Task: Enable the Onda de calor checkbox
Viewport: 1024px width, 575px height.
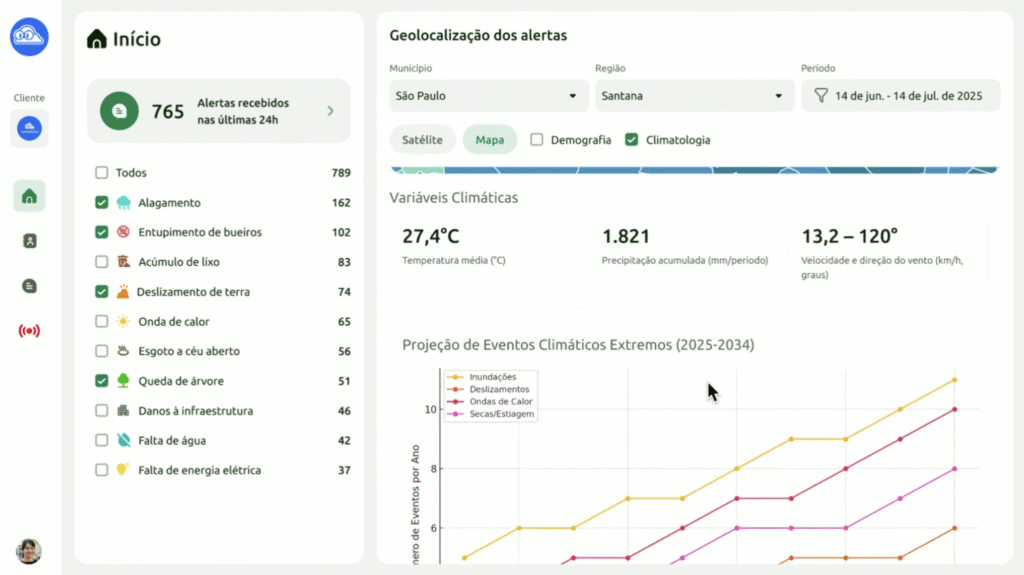Action: point(102,322)
